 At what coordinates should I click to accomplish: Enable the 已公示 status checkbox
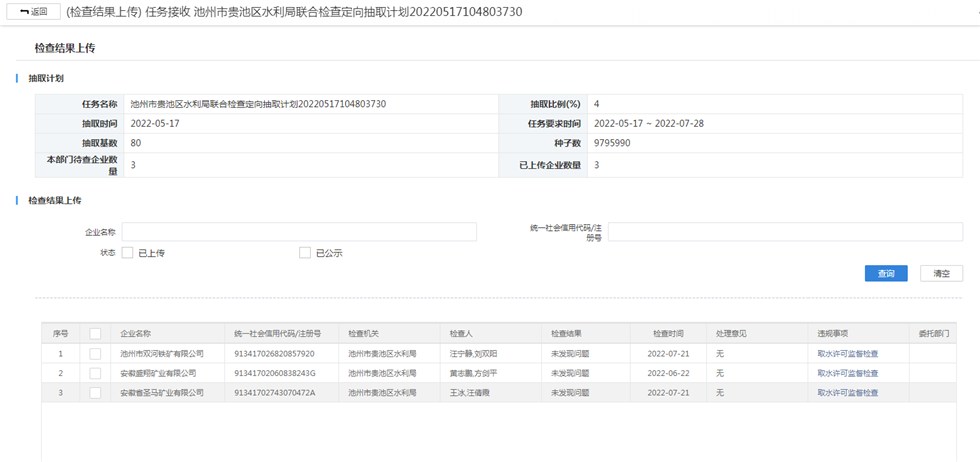(x=305, y=253)
